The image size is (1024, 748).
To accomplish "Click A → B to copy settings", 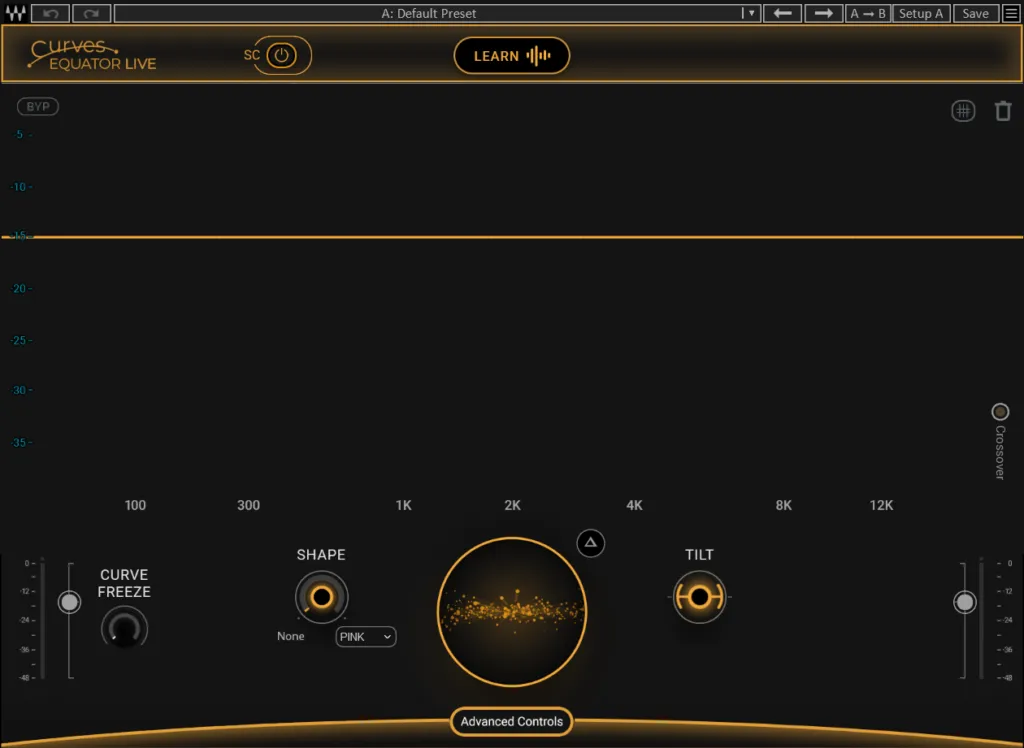I will click(x=867, y=13).
